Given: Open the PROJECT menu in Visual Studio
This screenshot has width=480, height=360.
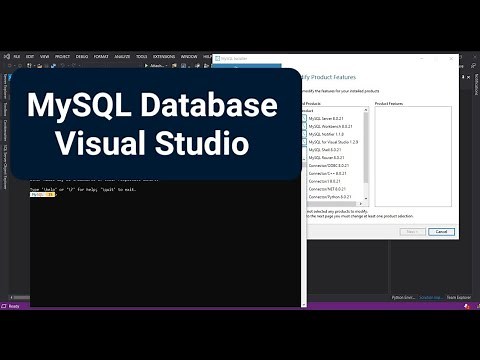Looking at the screenshot, I should [x=62, y=57].
